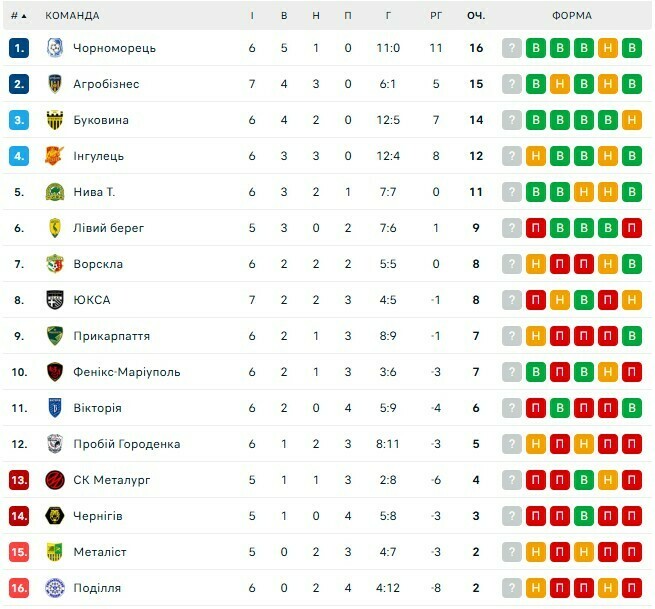Sort by the РГ goal difference header
Image resolution: width=655 pixels, height=609 pixels.
point(436,16)
